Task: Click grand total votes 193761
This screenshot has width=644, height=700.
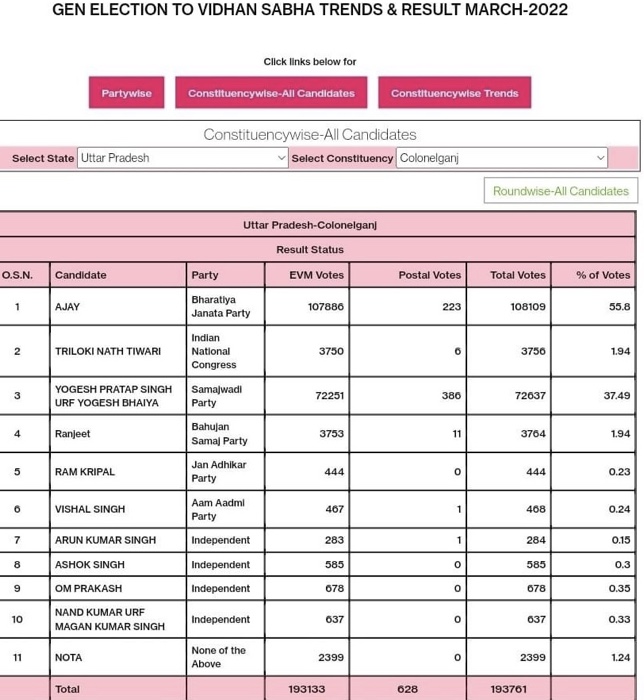Action: point(509,689)
